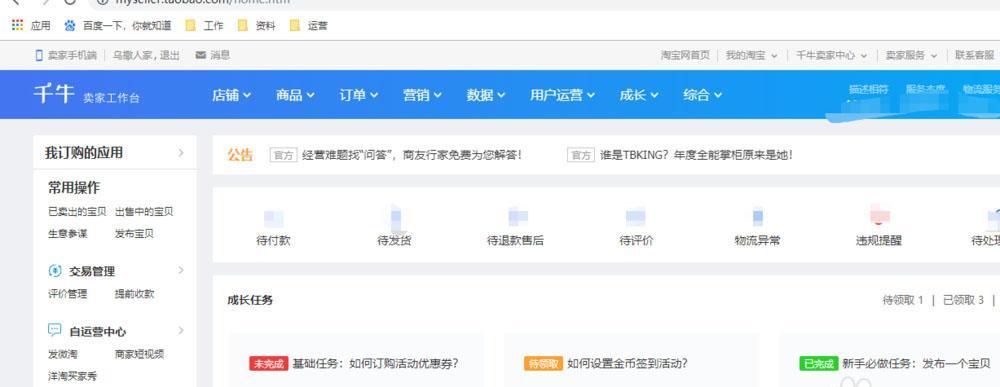Click 退出 to log out

[x=170, y=55]
